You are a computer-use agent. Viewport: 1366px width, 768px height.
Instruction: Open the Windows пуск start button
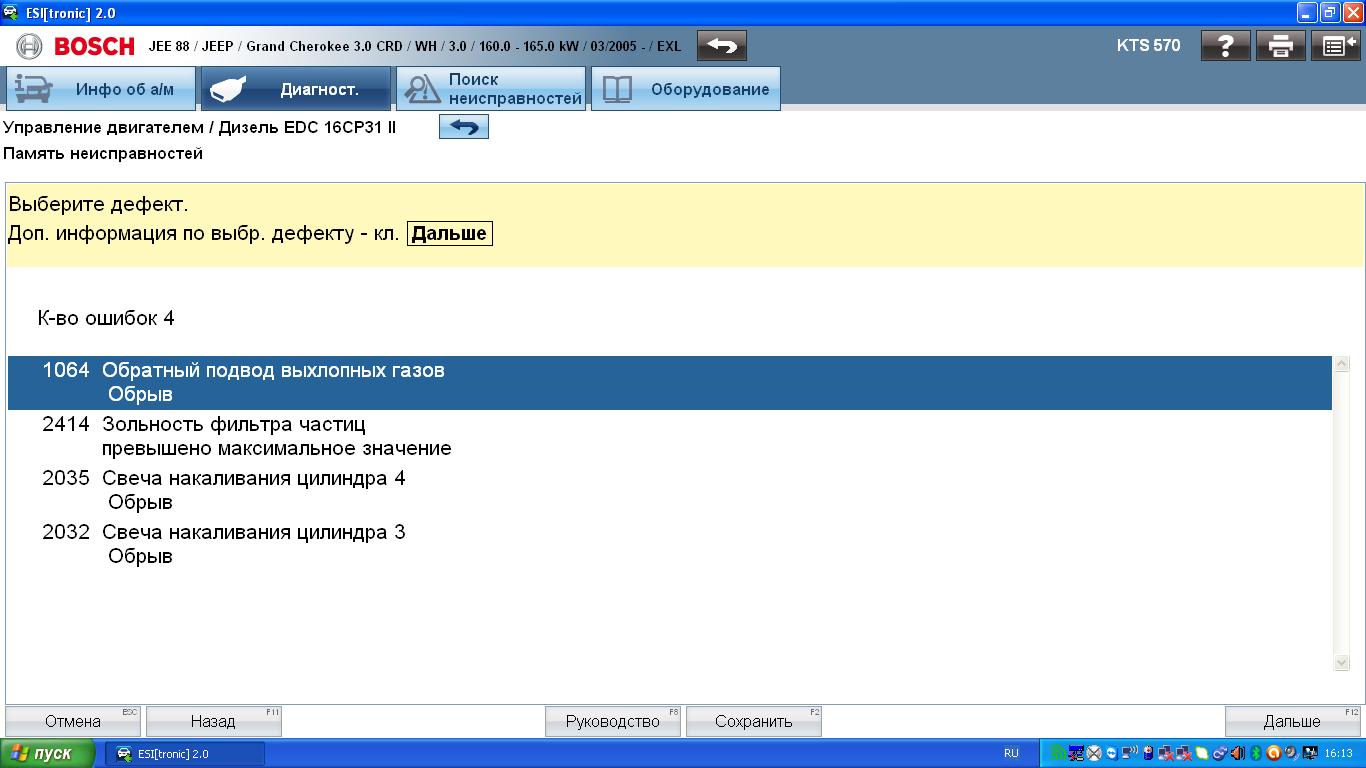point(48,753)
